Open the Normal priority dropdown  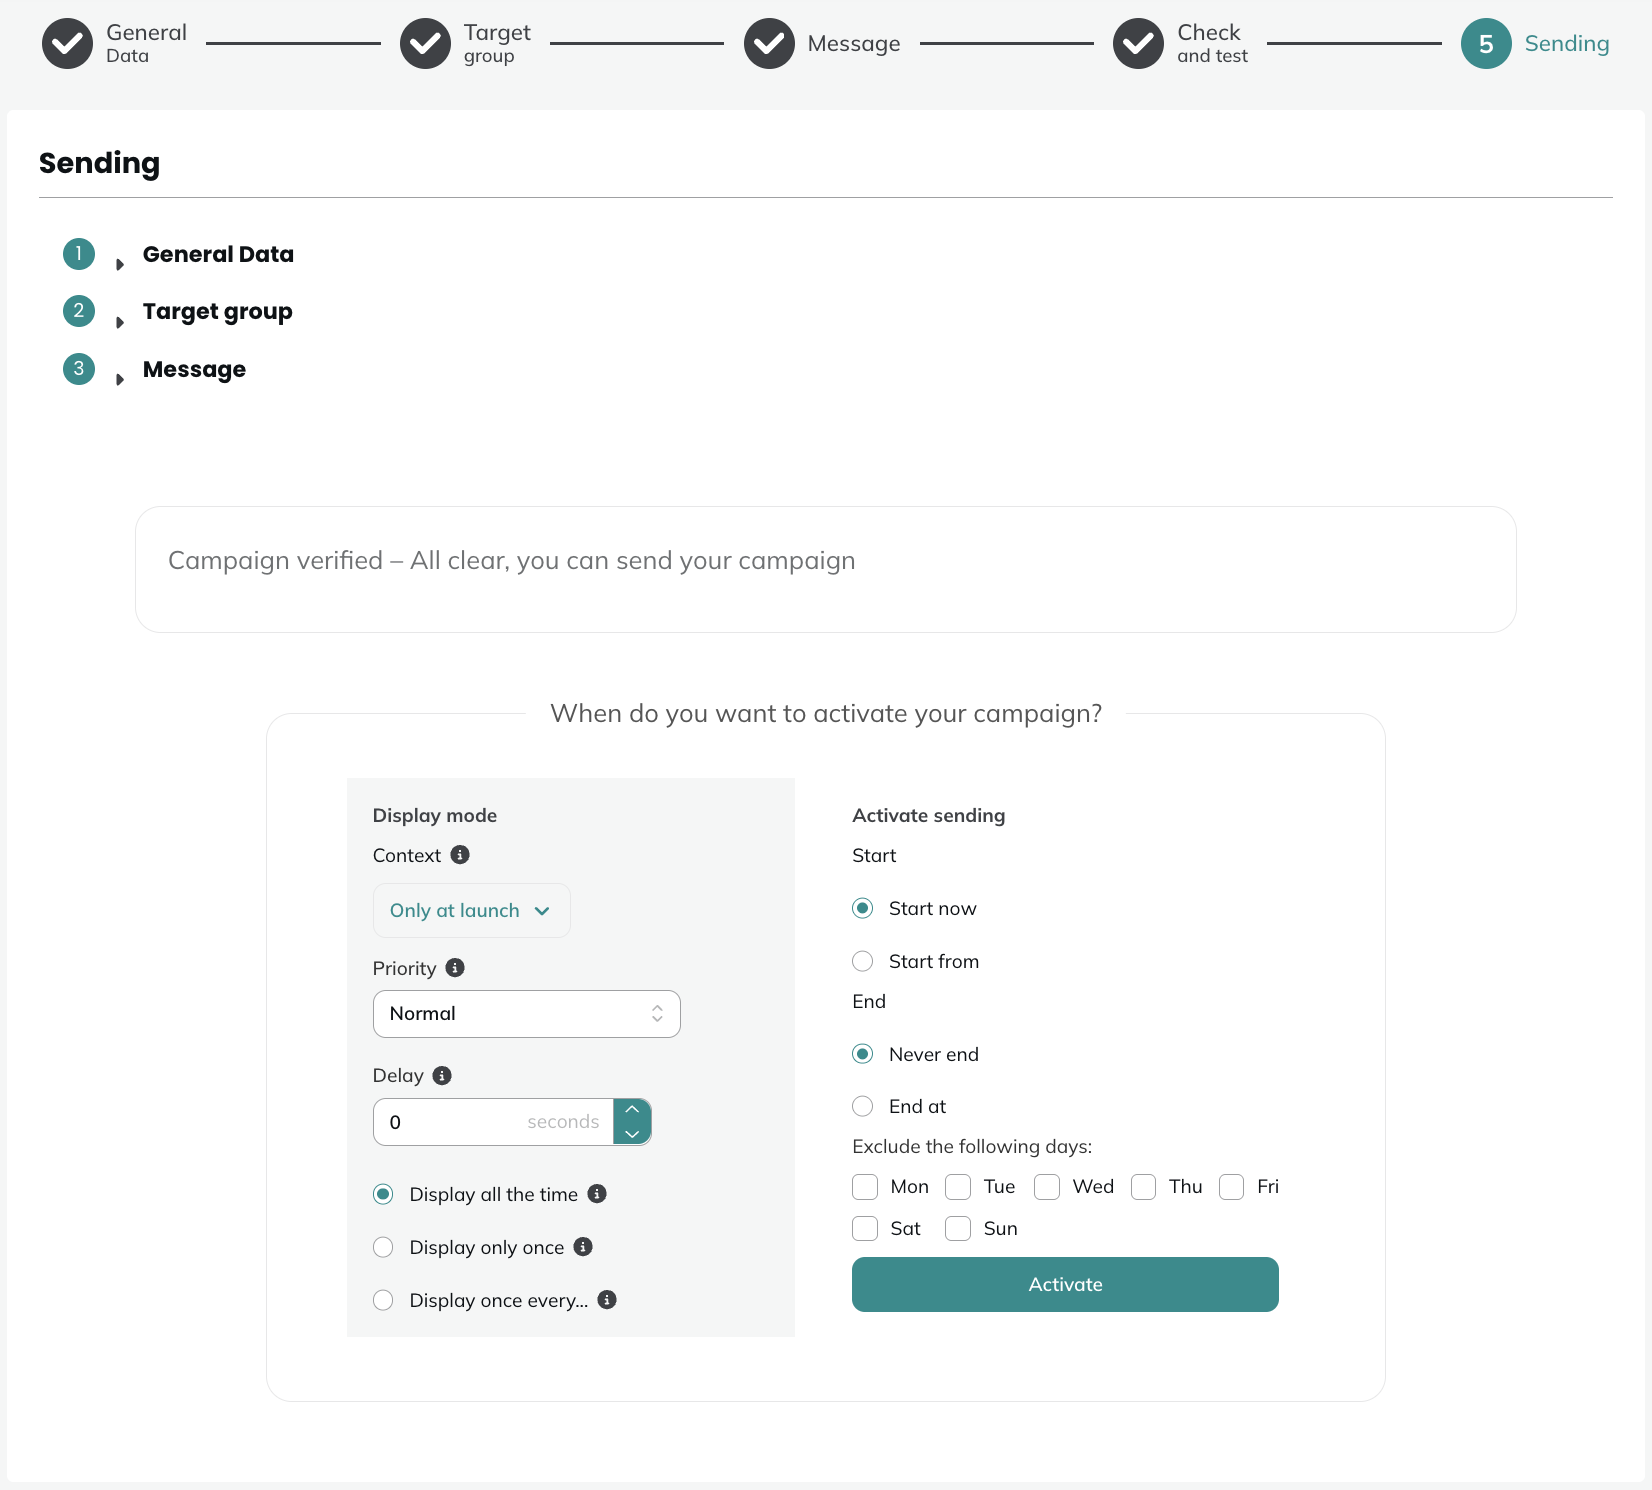tap(527, 1014)
